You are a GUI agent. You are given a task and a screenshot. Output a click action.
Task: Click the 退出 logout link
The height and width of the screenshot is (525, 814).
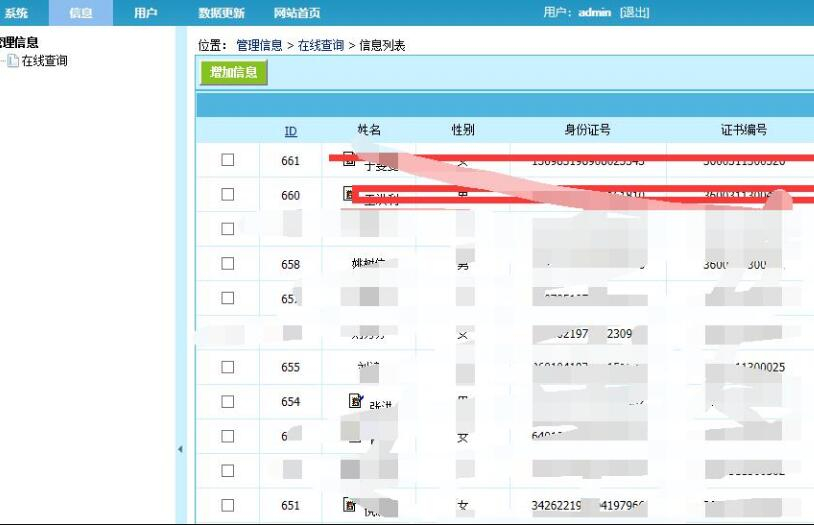(634, 13)
